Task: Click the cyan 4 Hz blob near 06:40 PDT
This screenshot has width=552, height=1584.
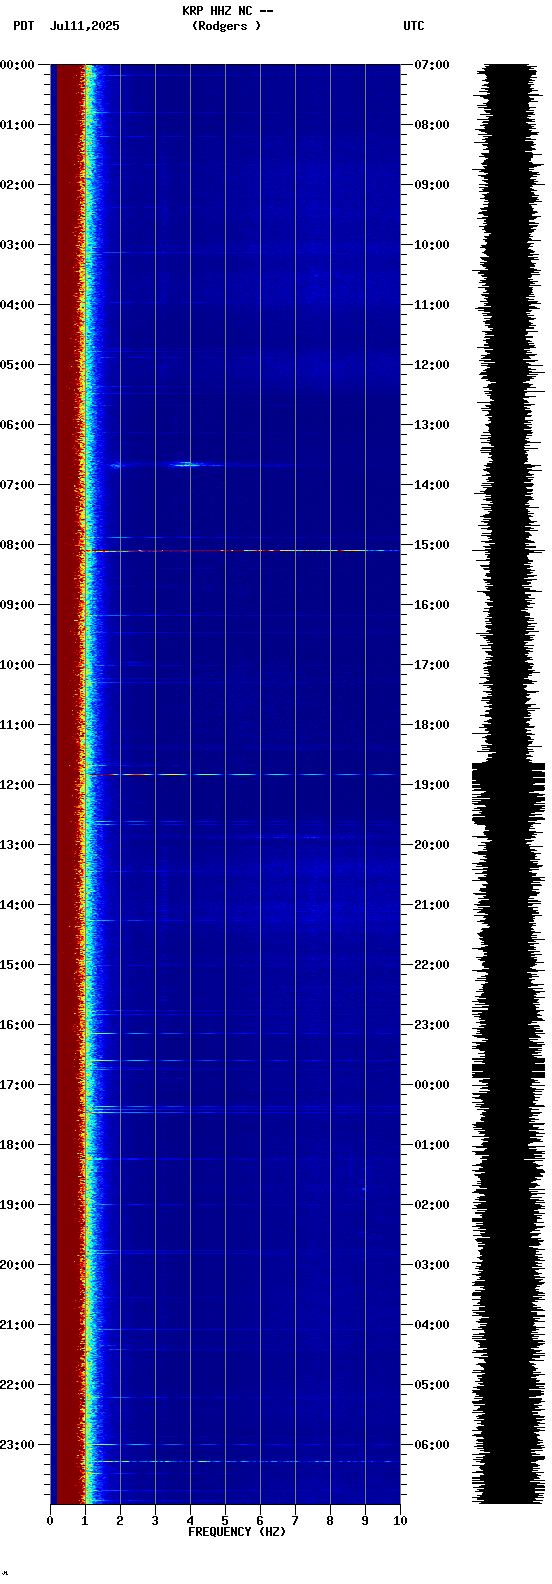Action: pyautogui.click(x=187, y=464)
